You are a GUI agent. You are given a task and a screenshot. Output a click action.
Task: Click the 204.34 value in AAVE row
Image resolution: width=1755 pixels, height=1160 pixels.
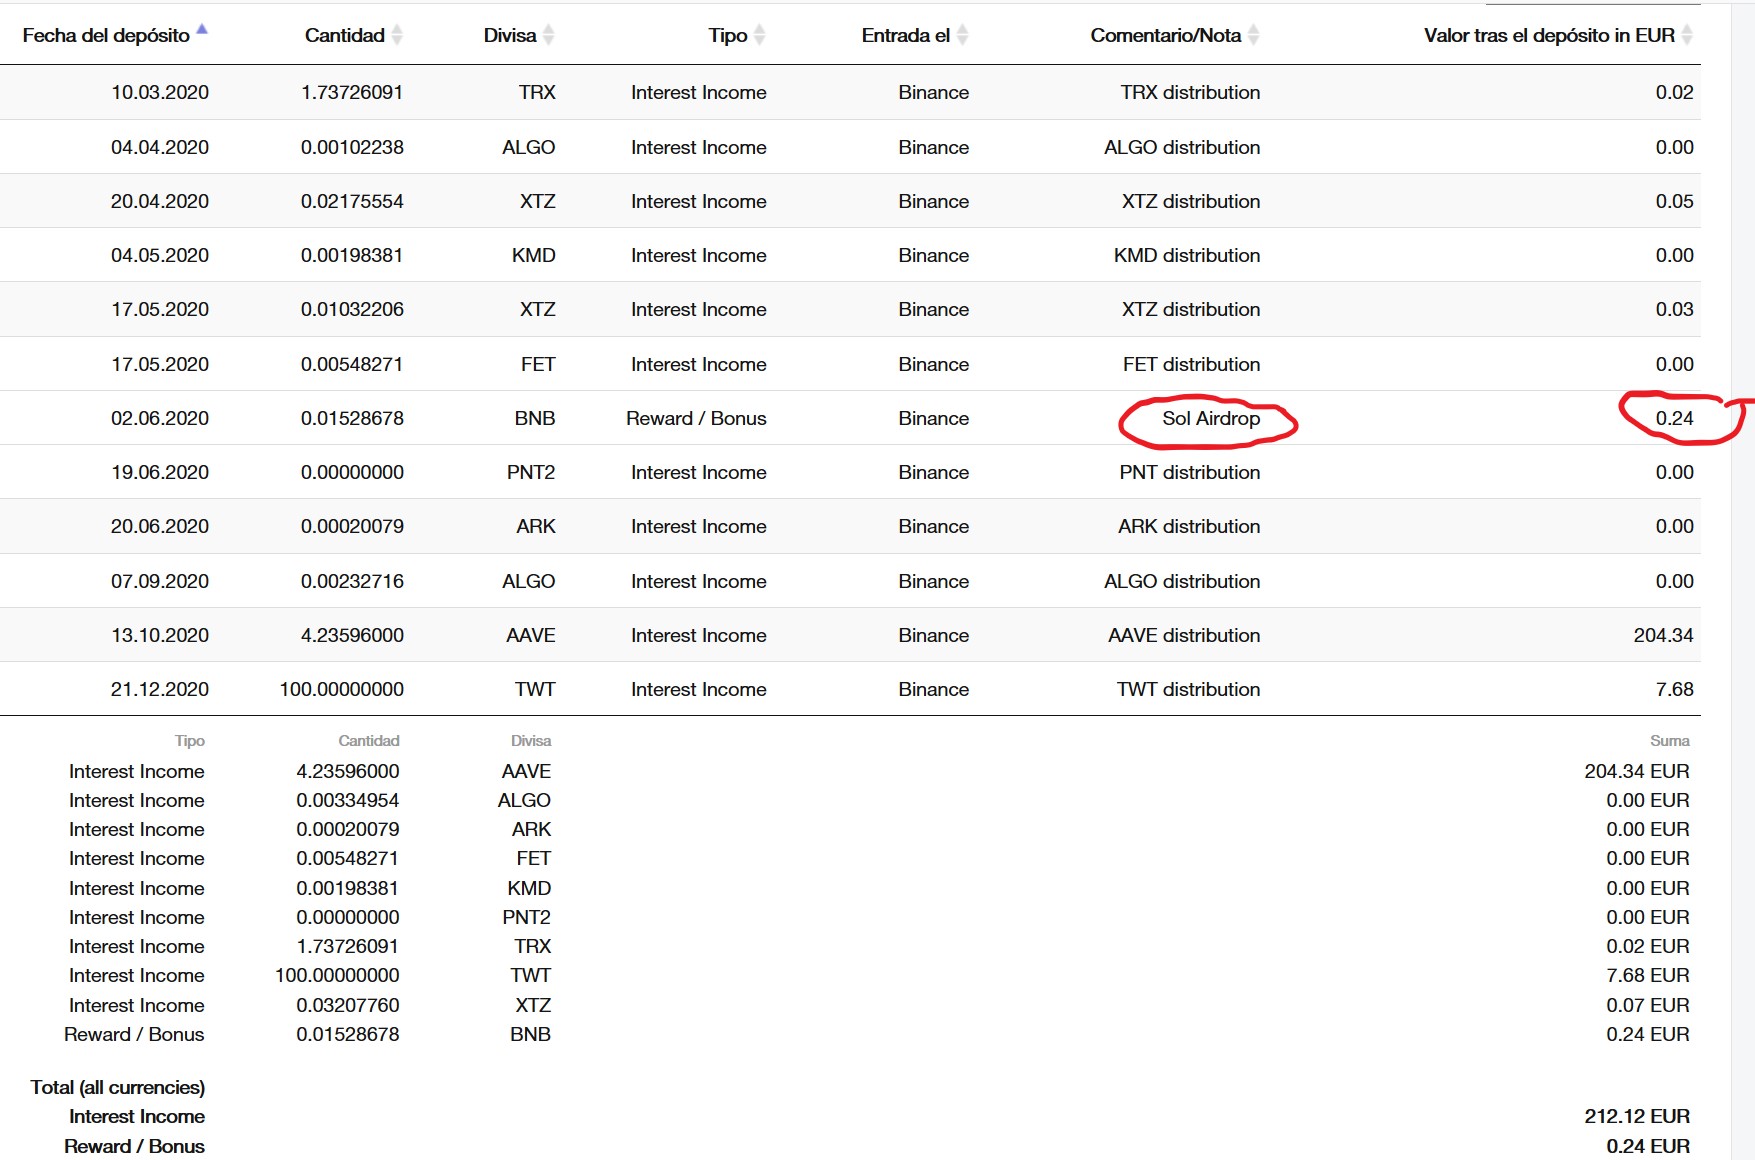1663,636
